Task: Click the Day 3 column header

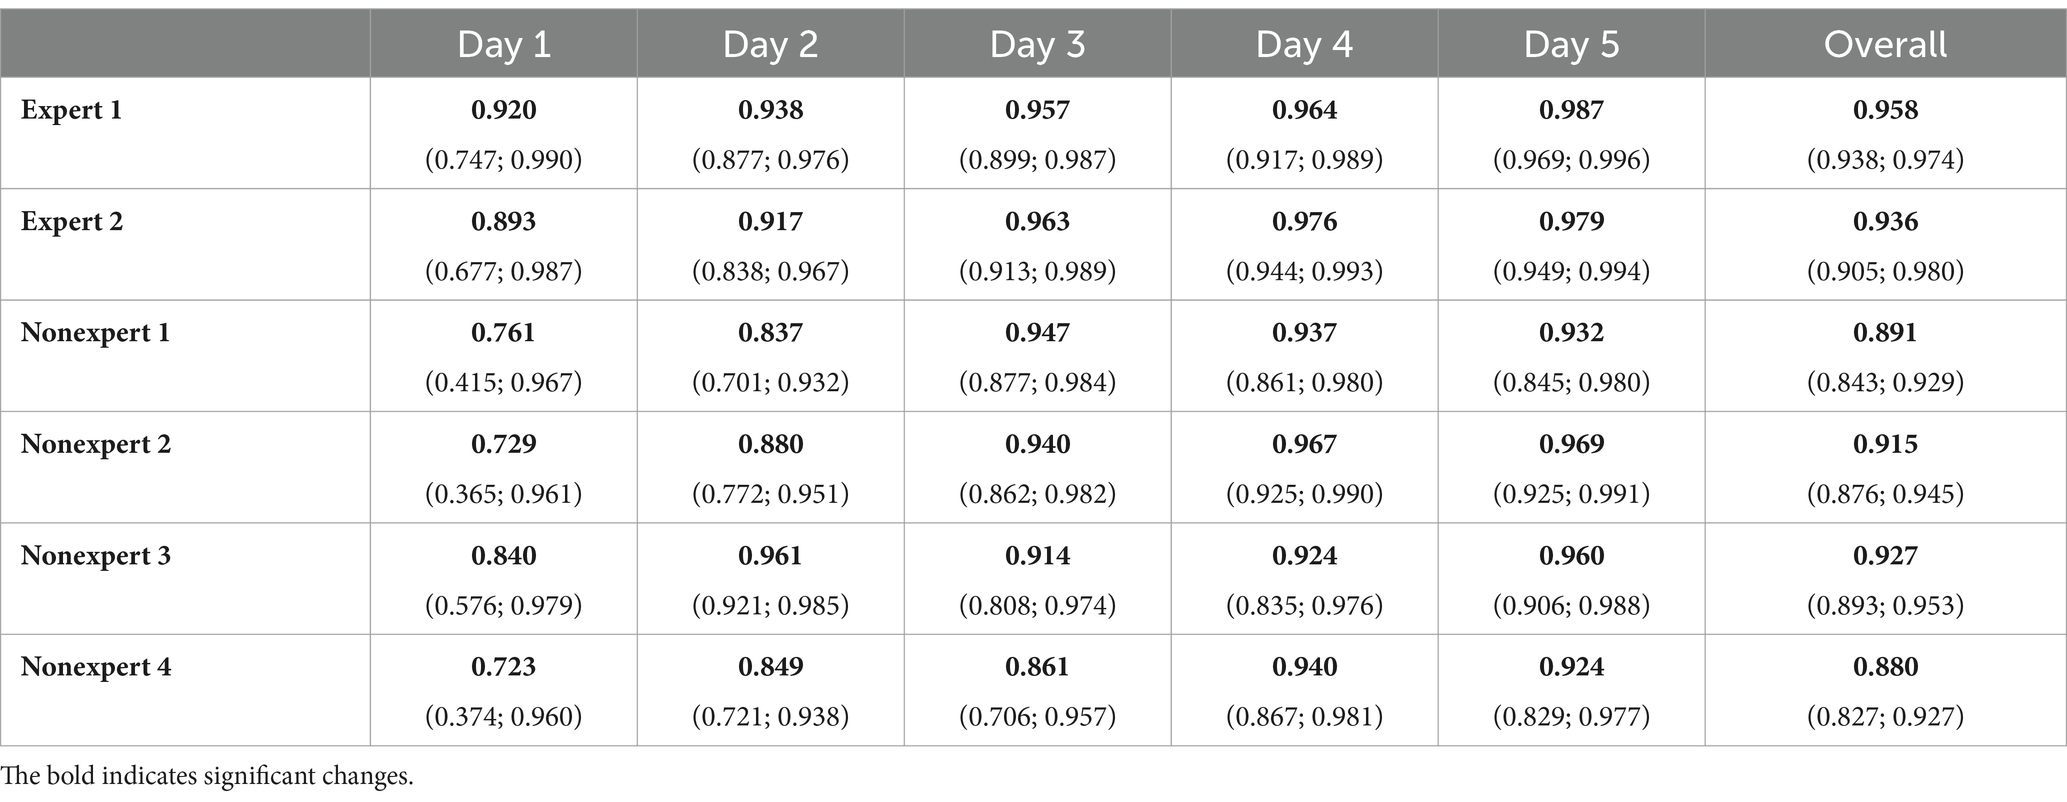Action: tap(1038, 45)
